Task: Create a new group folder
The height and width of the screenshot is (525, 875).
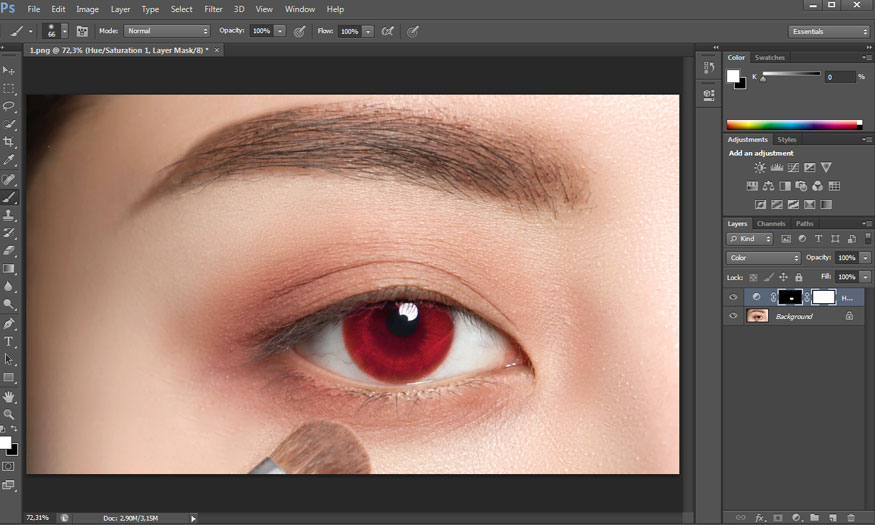Action: coord(814,518)
